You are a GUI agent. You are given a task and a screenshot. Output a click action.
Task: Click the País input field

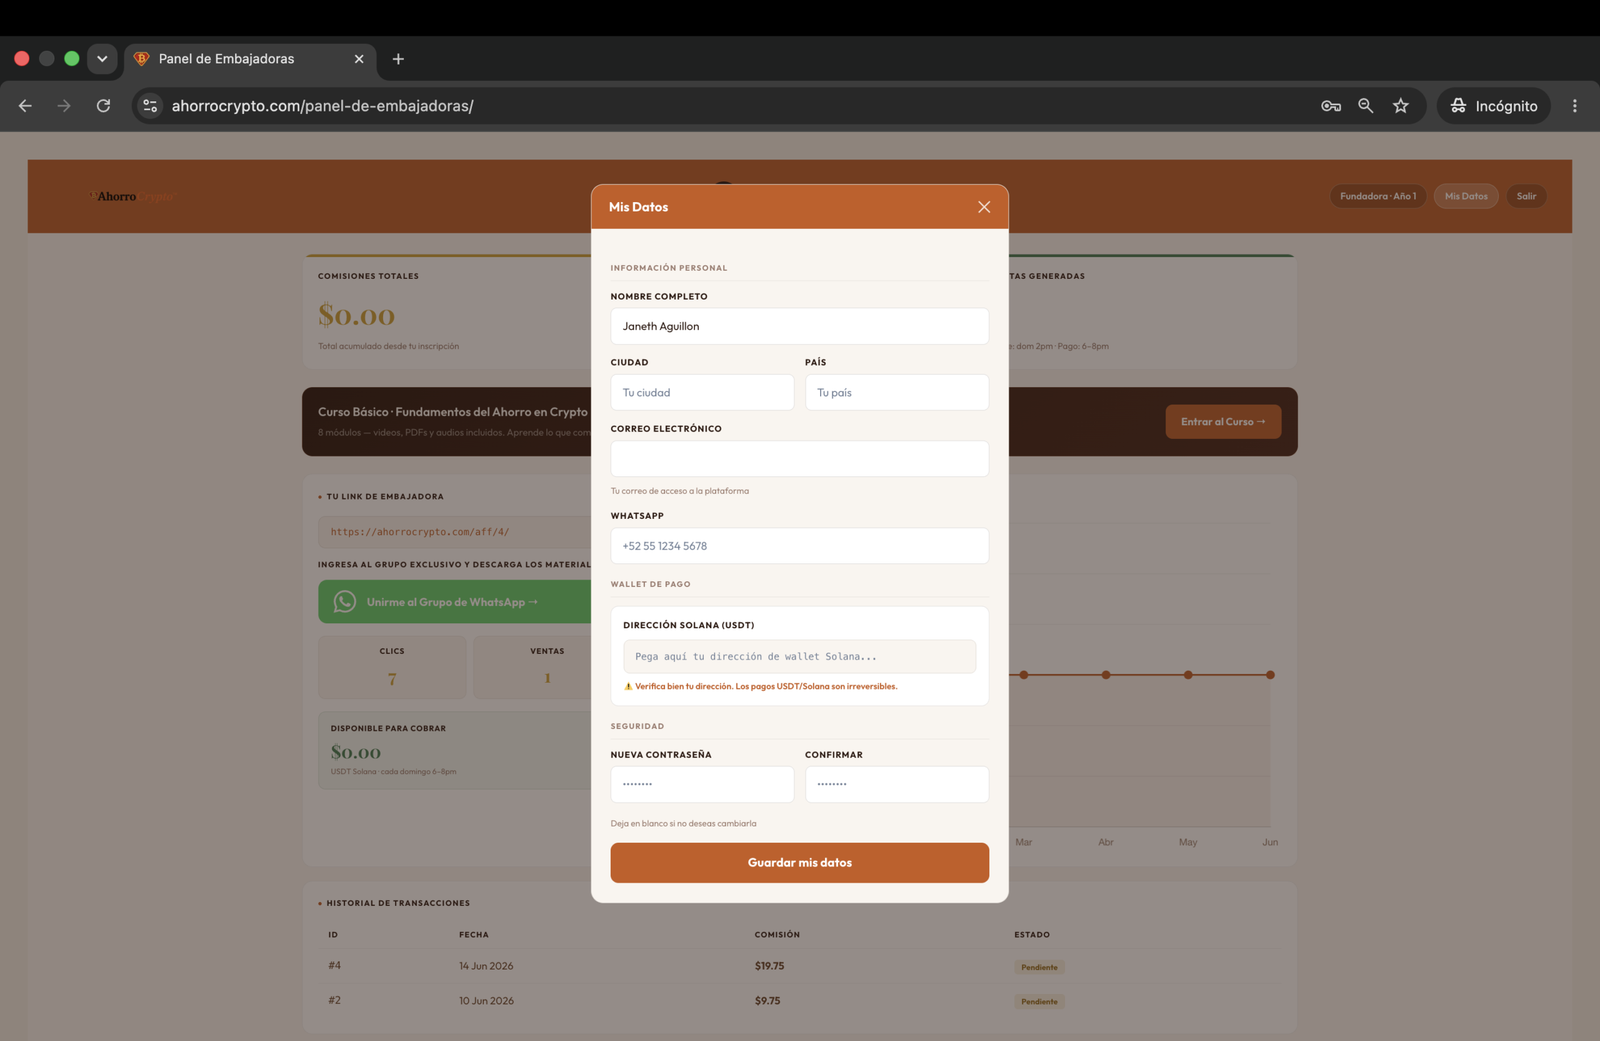(x=897, y=392)
